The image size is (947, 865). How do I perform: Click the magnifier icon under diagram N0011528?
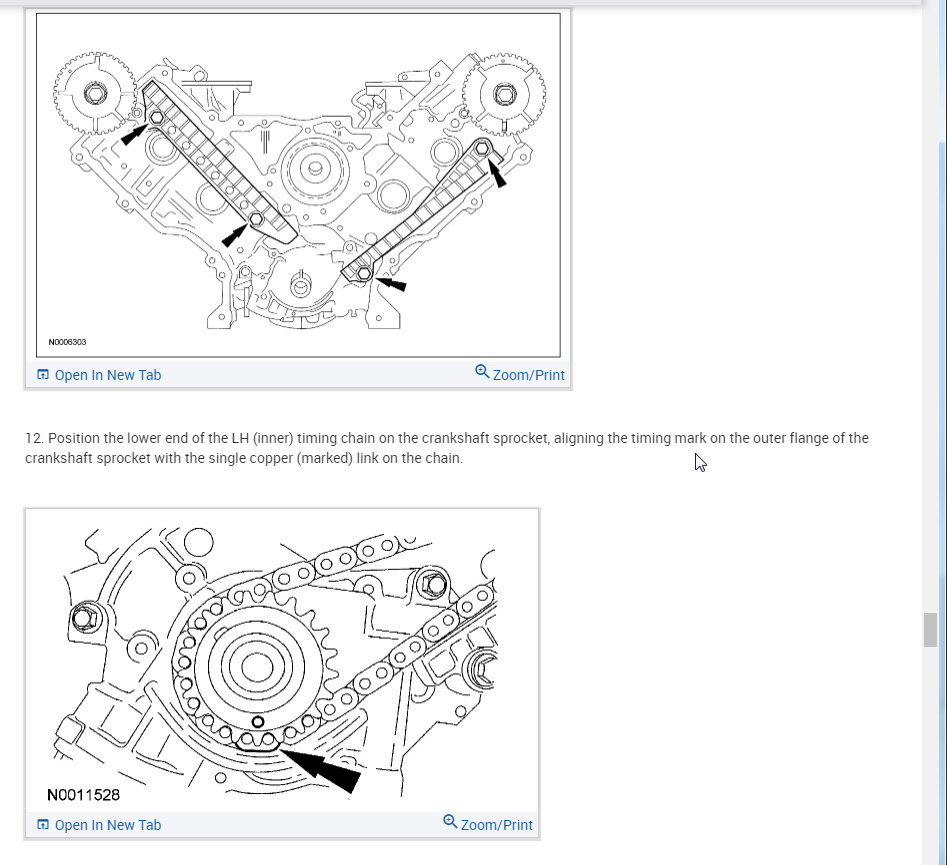tap(450, 822)
